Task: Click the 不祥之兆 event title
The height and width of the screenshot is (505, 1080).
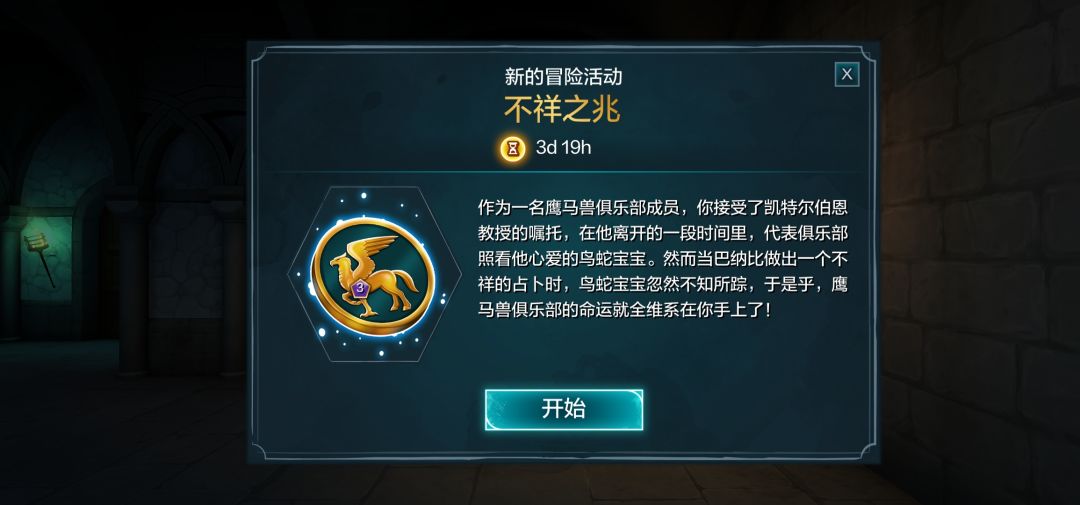Action: [x=563, y=109]
